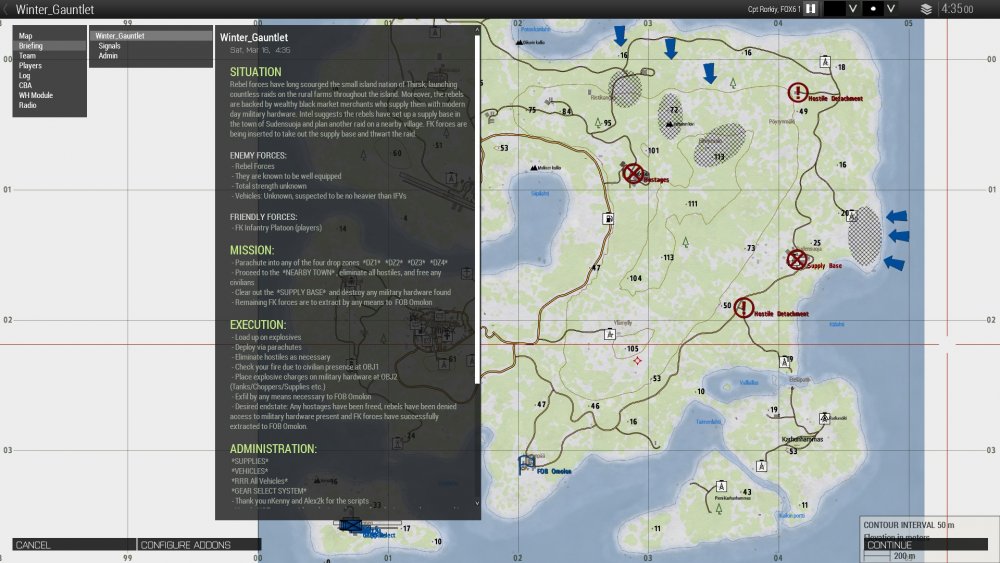Select the southern Hostile Detachment warning marker
Image resolution: width=1000 pixels, height=563 pixels.
(x=744, y=308)
